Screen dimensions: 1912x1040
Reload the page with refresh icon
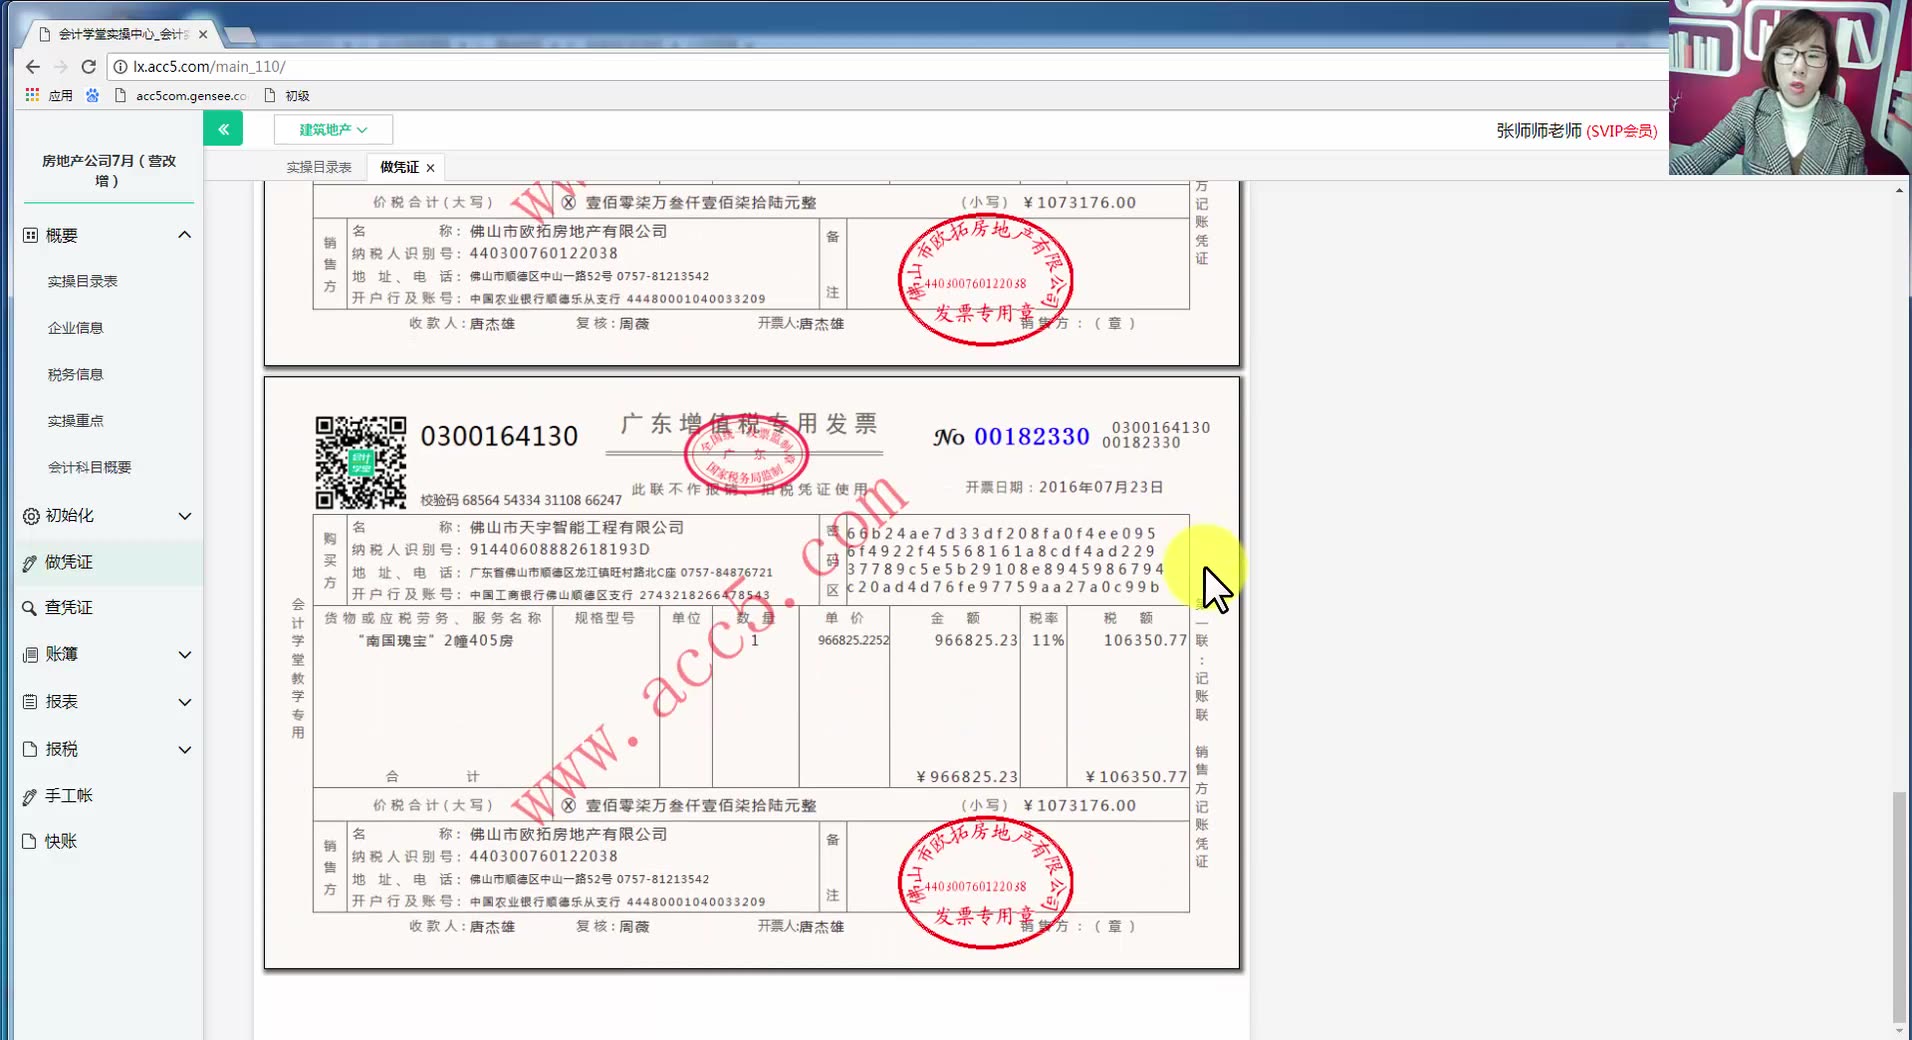click(88, 67)
